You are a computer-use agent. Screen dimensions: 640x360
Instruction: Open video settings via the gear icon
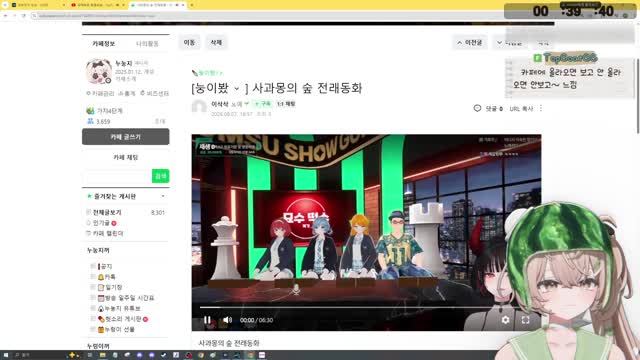tap(505, 320)
